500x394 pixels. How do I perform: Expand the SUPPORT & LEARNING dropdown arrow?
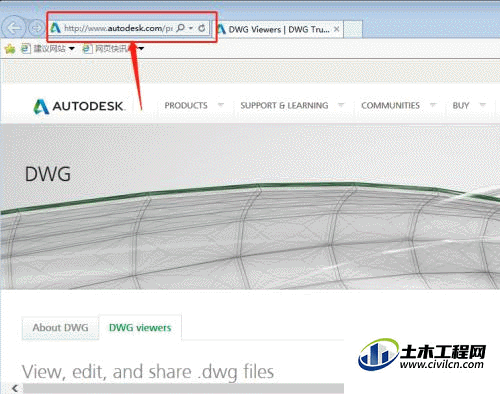(341, 105)
